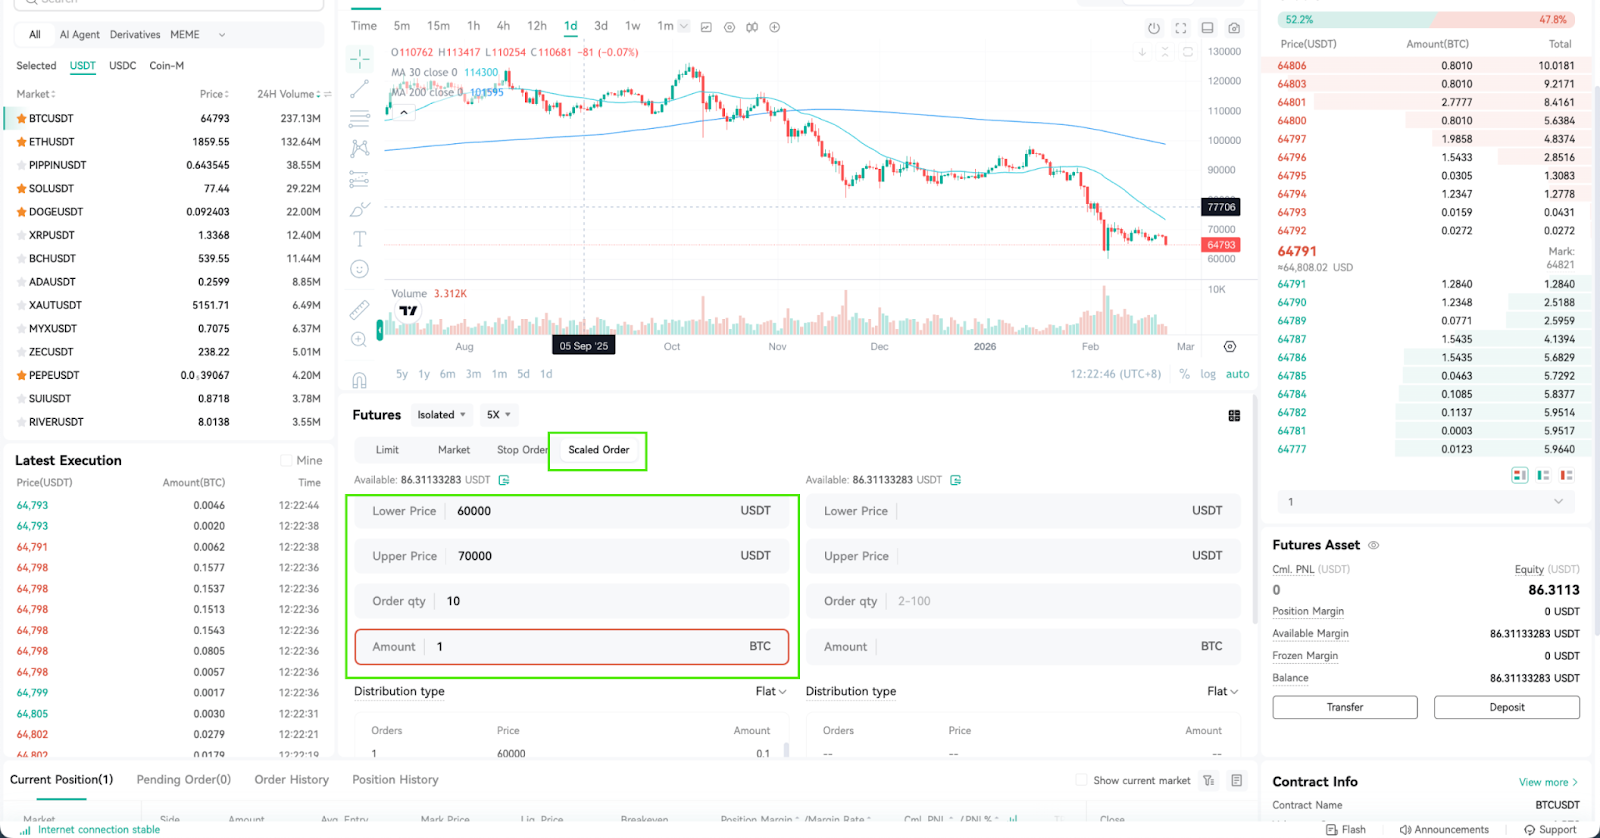Switch order book to sell-only view
1600x838 pixels.
pos(1566,475)
